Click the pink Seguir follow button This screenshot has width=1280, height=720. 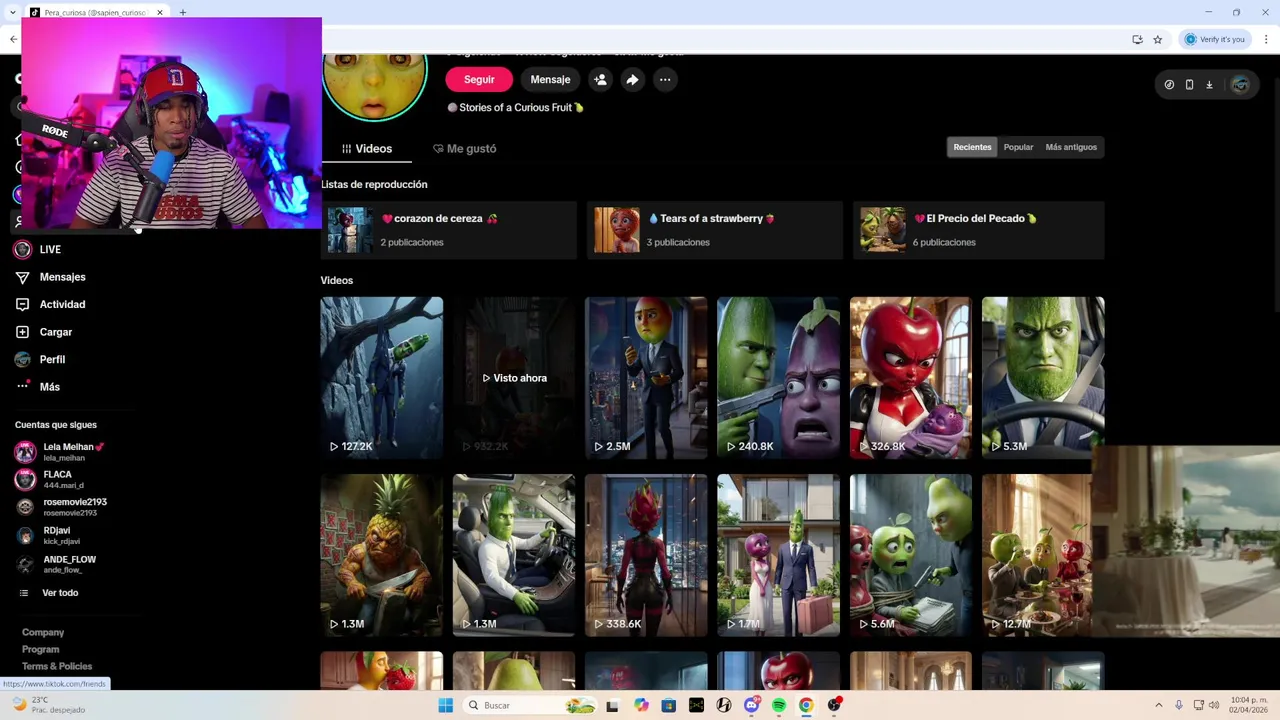[479, 80]
